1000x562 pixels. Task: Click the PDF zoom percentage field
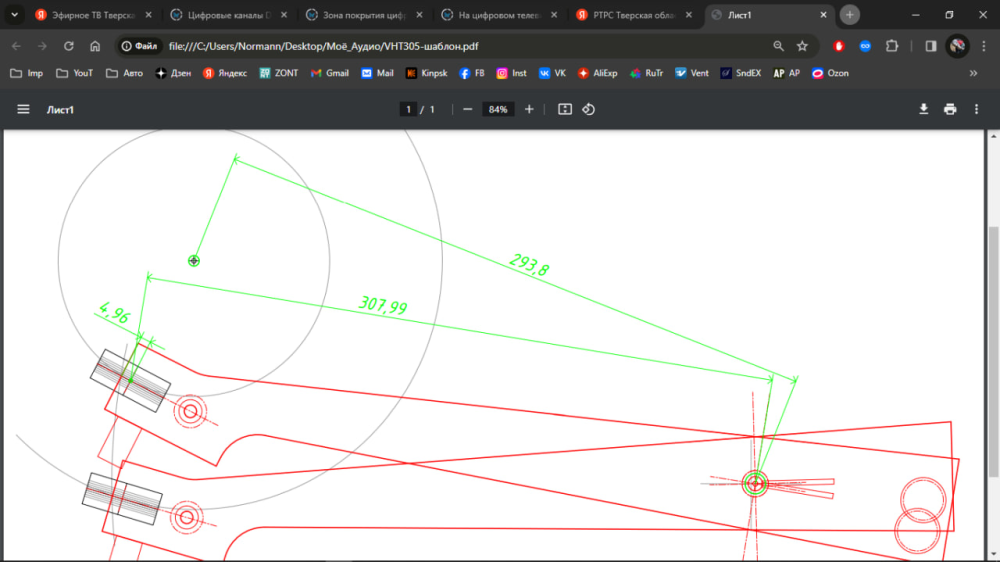497,109
